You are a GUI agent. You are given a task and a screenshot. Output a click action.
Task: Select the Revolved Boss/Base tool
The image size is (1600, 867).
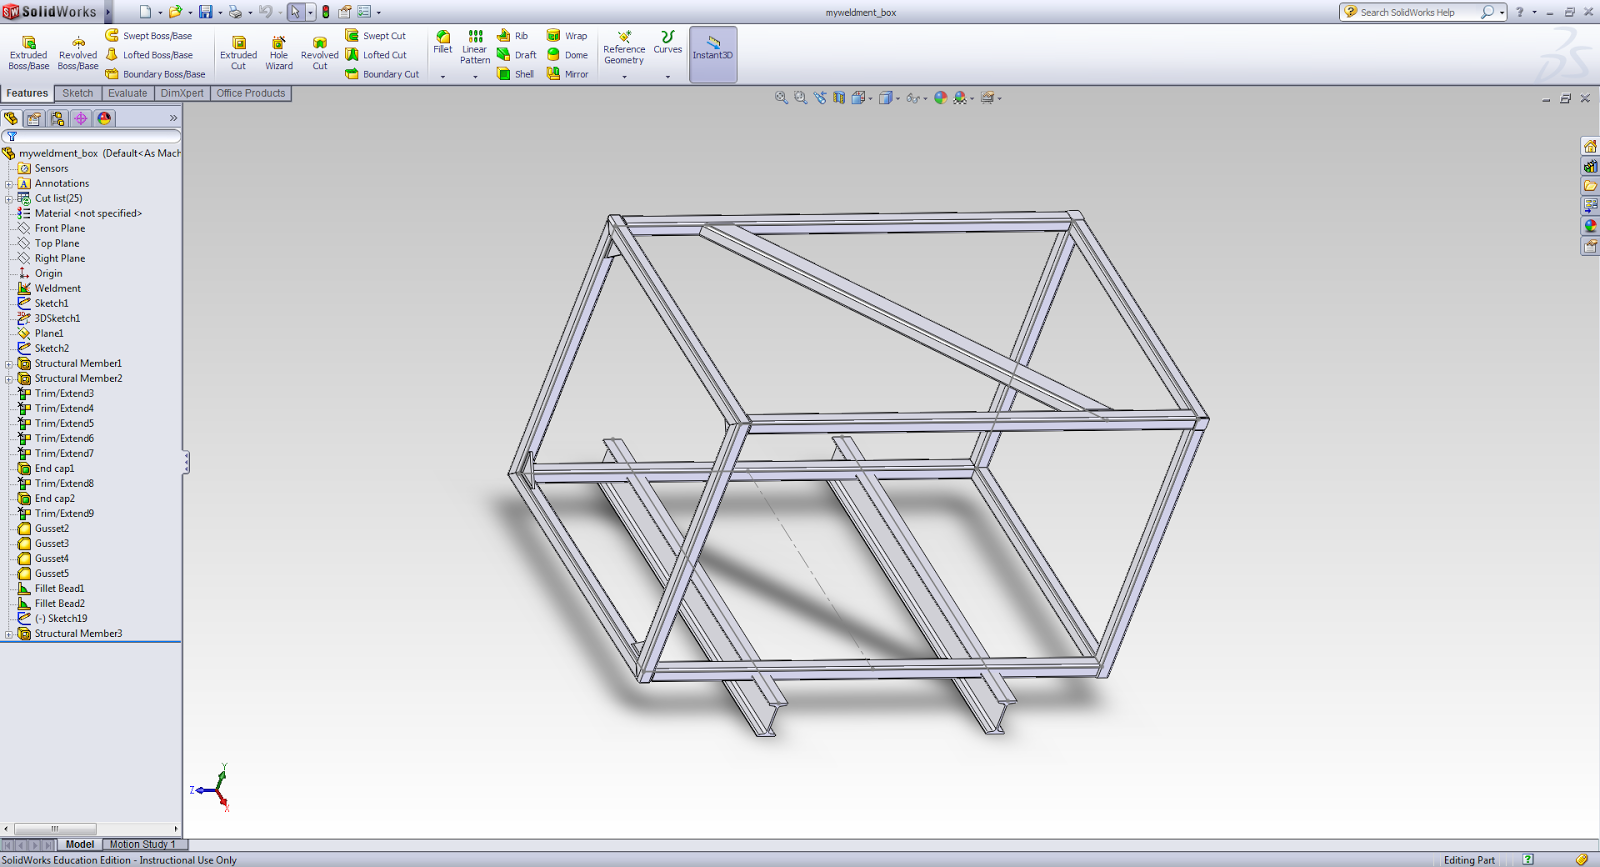click(78, 52)
